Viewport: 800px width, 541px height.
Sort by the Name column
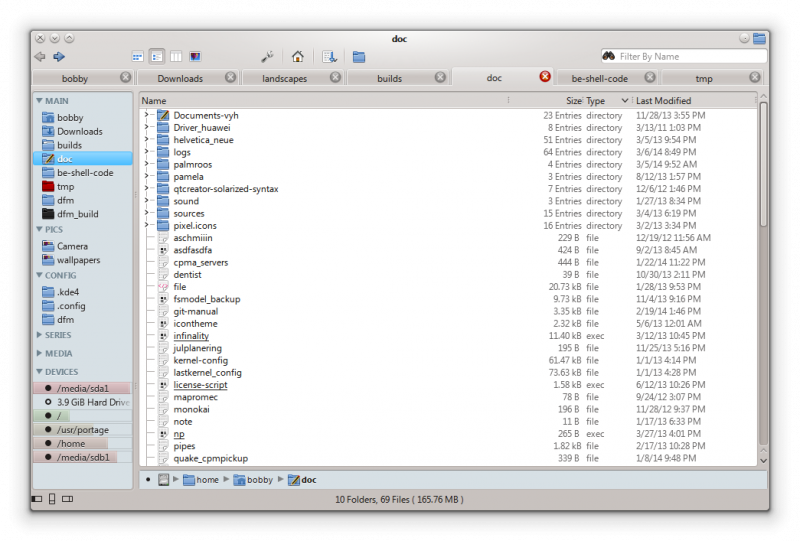(x=324, y=101)
